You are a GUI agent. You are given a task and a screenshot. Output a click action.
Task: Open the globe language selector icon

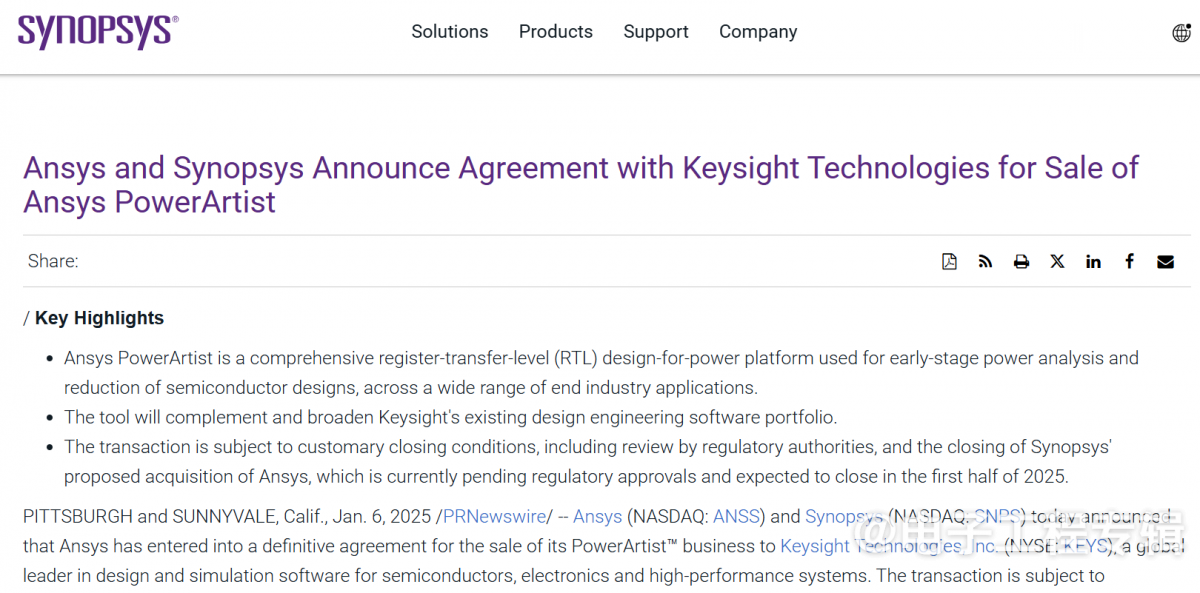1182,32
